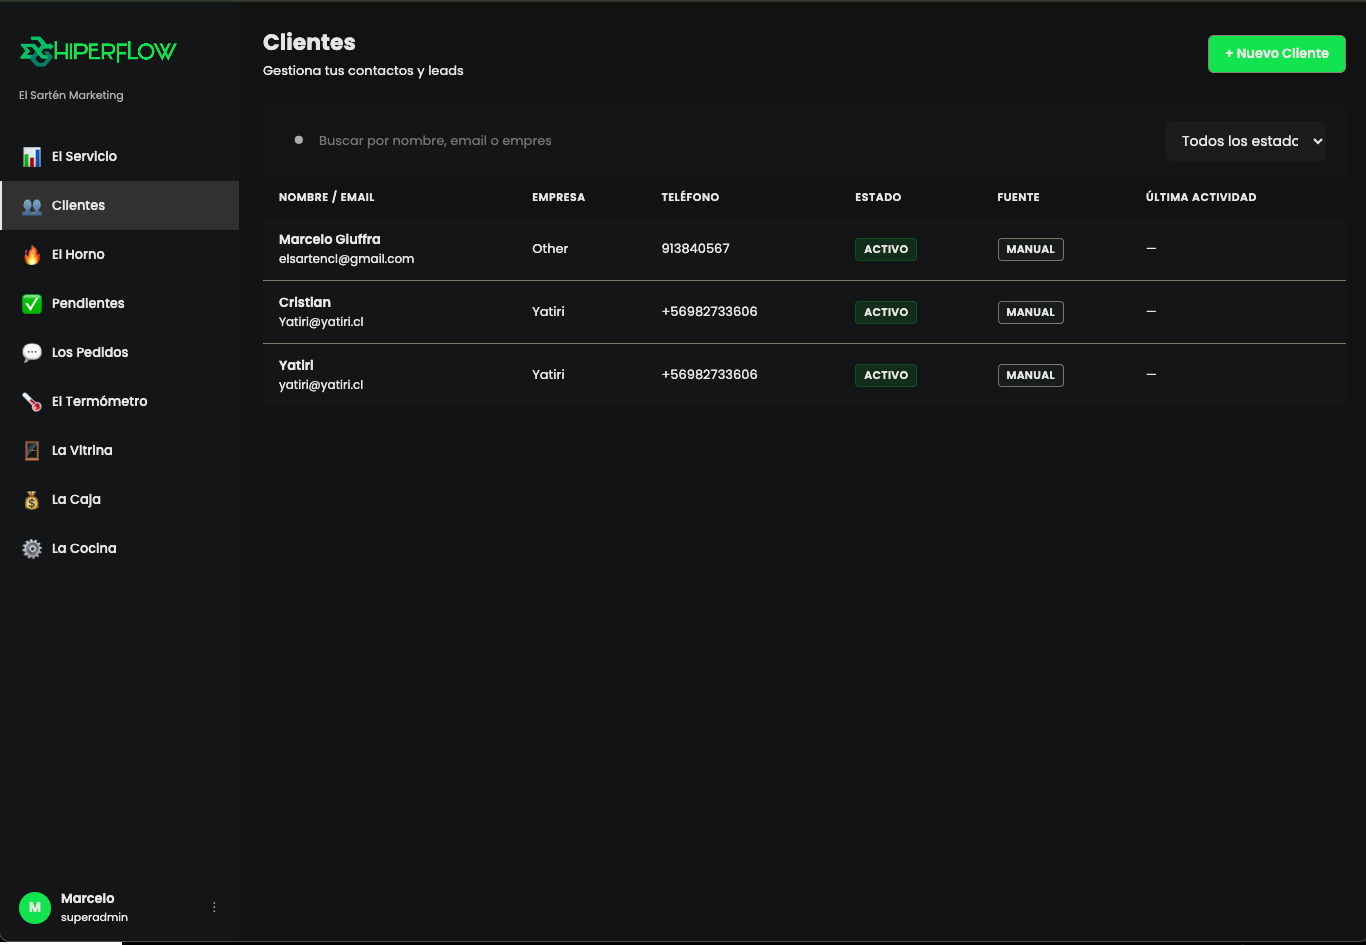Click the Pendientes green checkmark icon
1366x945 pixels.
32,304
